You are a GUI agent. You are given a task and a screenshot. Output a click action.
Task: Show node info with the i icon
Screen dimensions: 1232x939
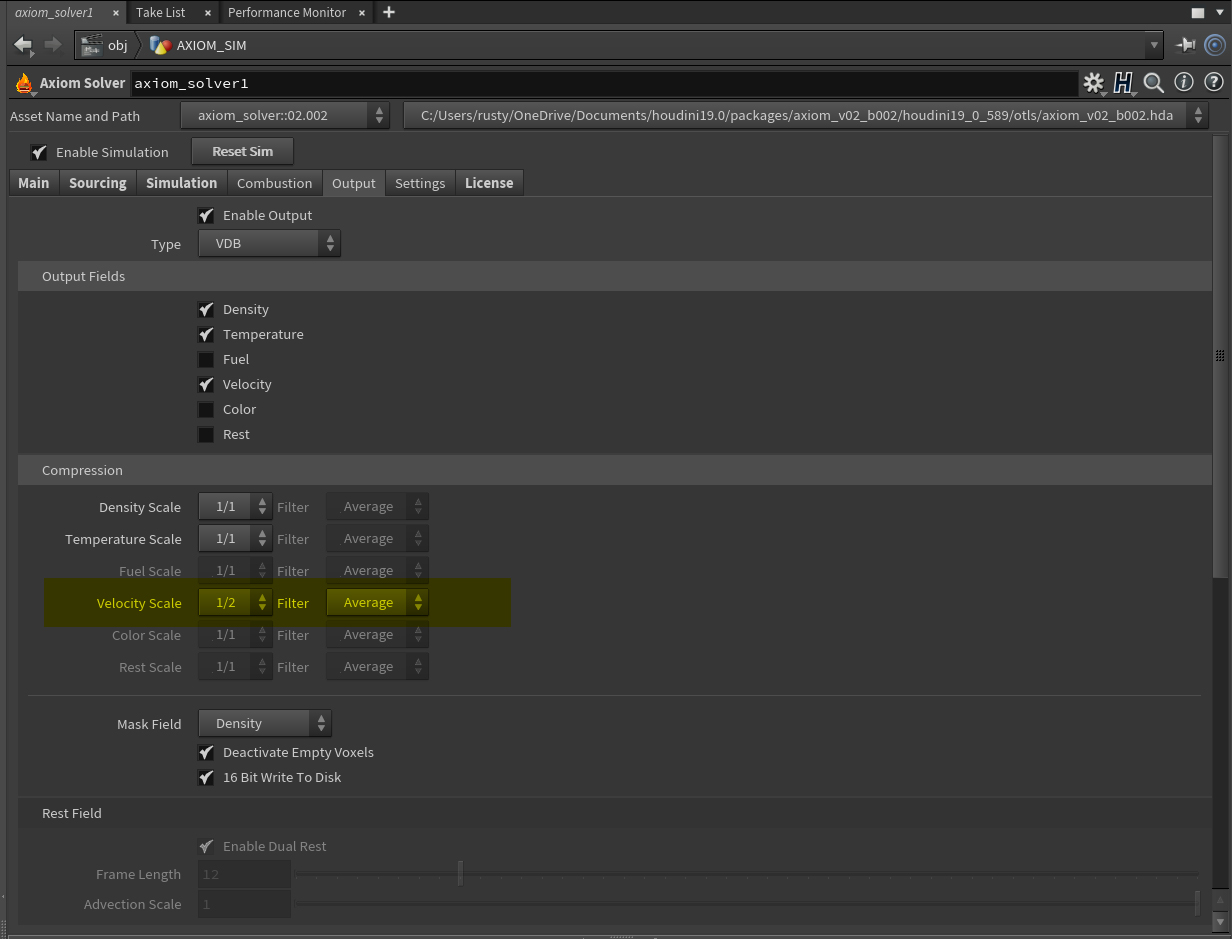point(1184,83)
